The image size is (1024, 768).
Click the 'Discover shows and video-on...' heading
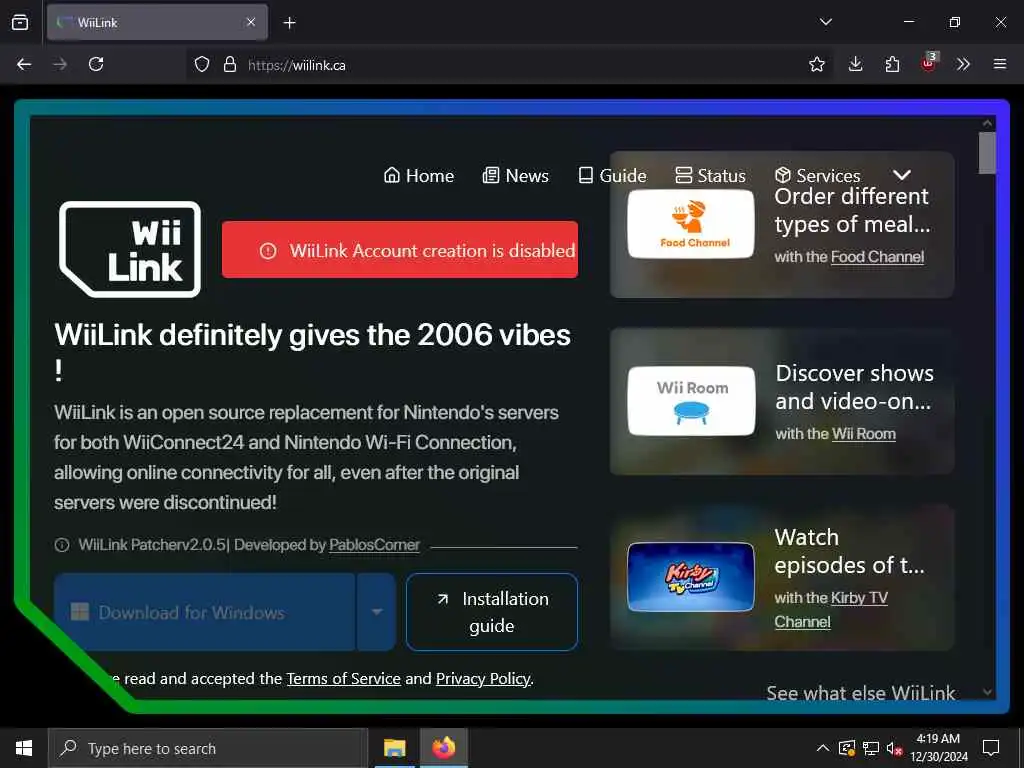(x=854, y=387)
